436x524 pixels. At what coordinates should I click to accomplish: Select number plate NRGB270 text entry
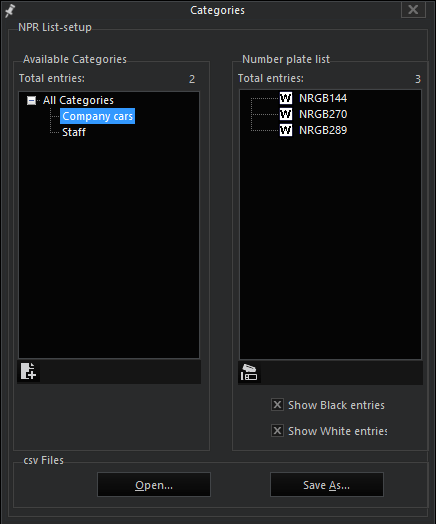[323, 114]
